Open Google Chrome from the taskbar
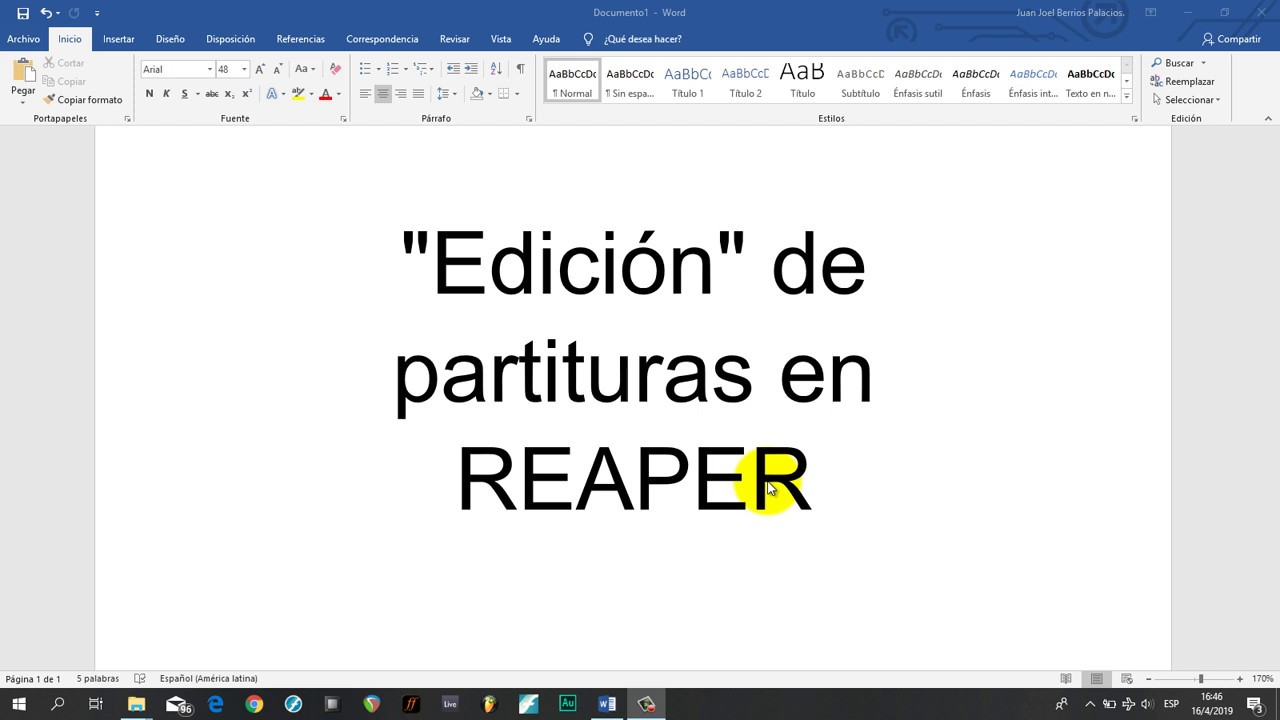Screen dimensions: 1280x720 (254, 704)
